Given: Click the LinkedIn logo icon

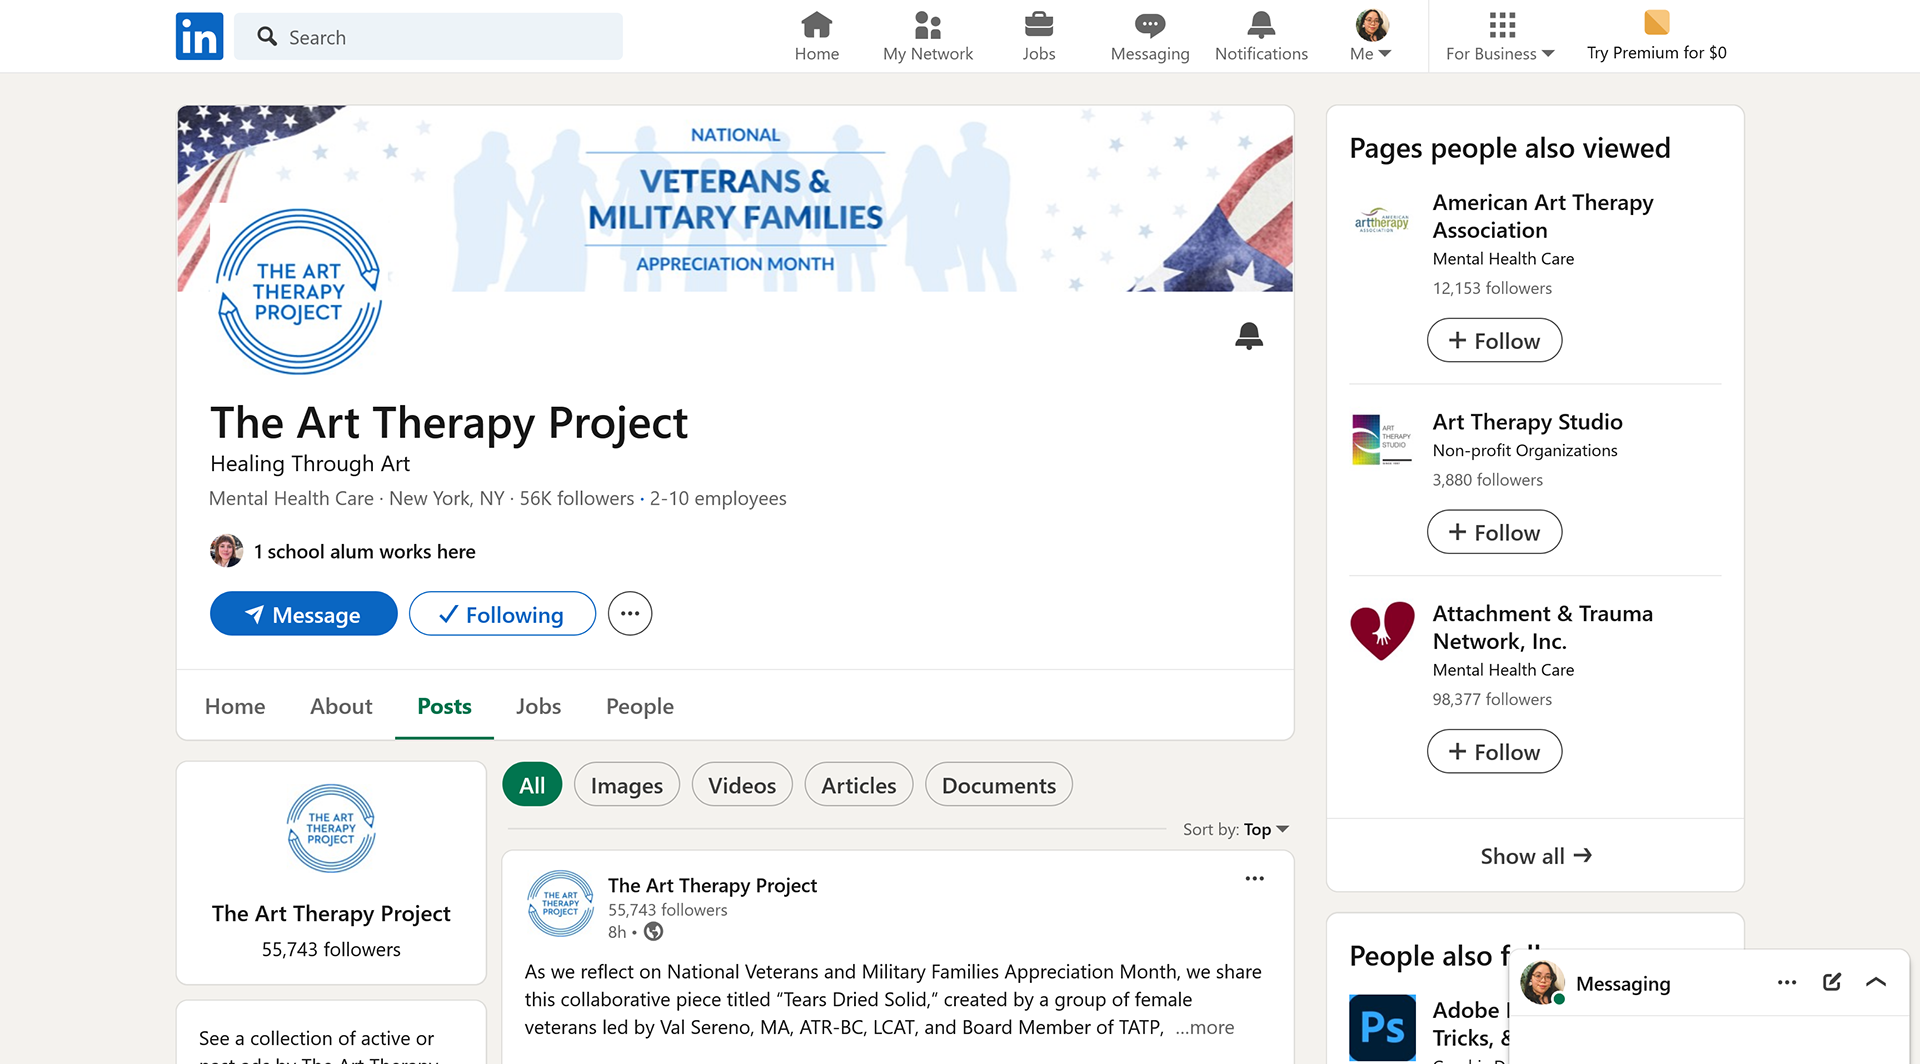Looking at the screenshot, I should pyautogui.click(x=199, y=36).
